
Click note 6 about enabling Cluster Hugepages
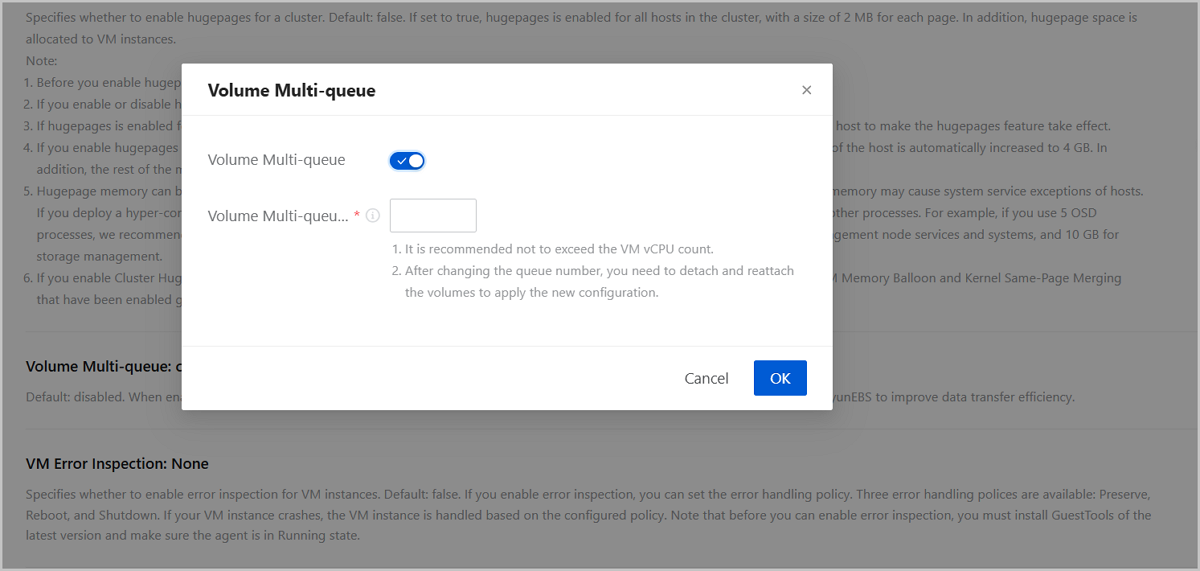pos(100,278)
